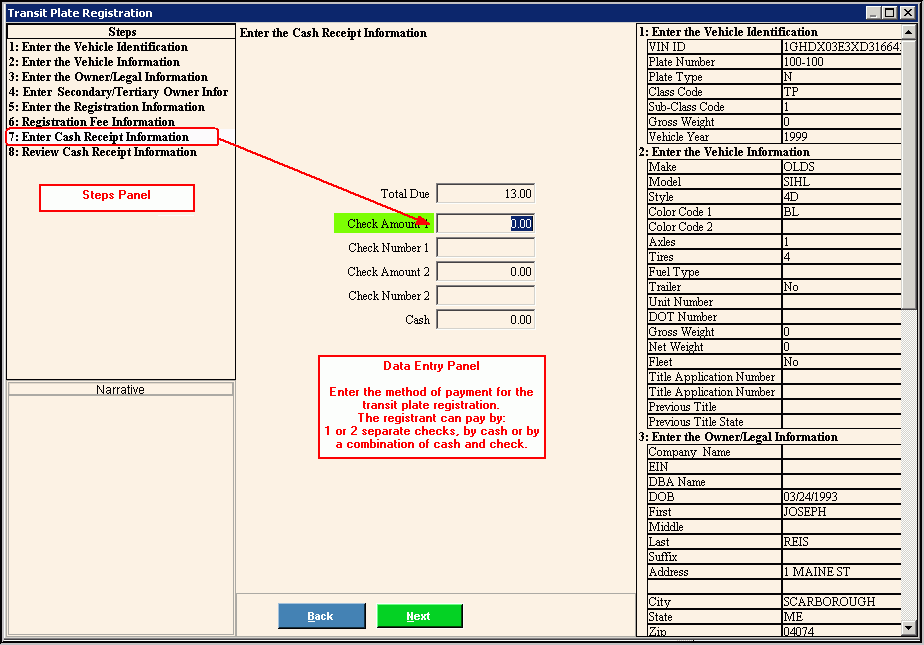Image resolution: width=924 pixels, height=645 pixels.
Task: Go to step 8 Review Cash Receipt Information
Action: point(102,152)
